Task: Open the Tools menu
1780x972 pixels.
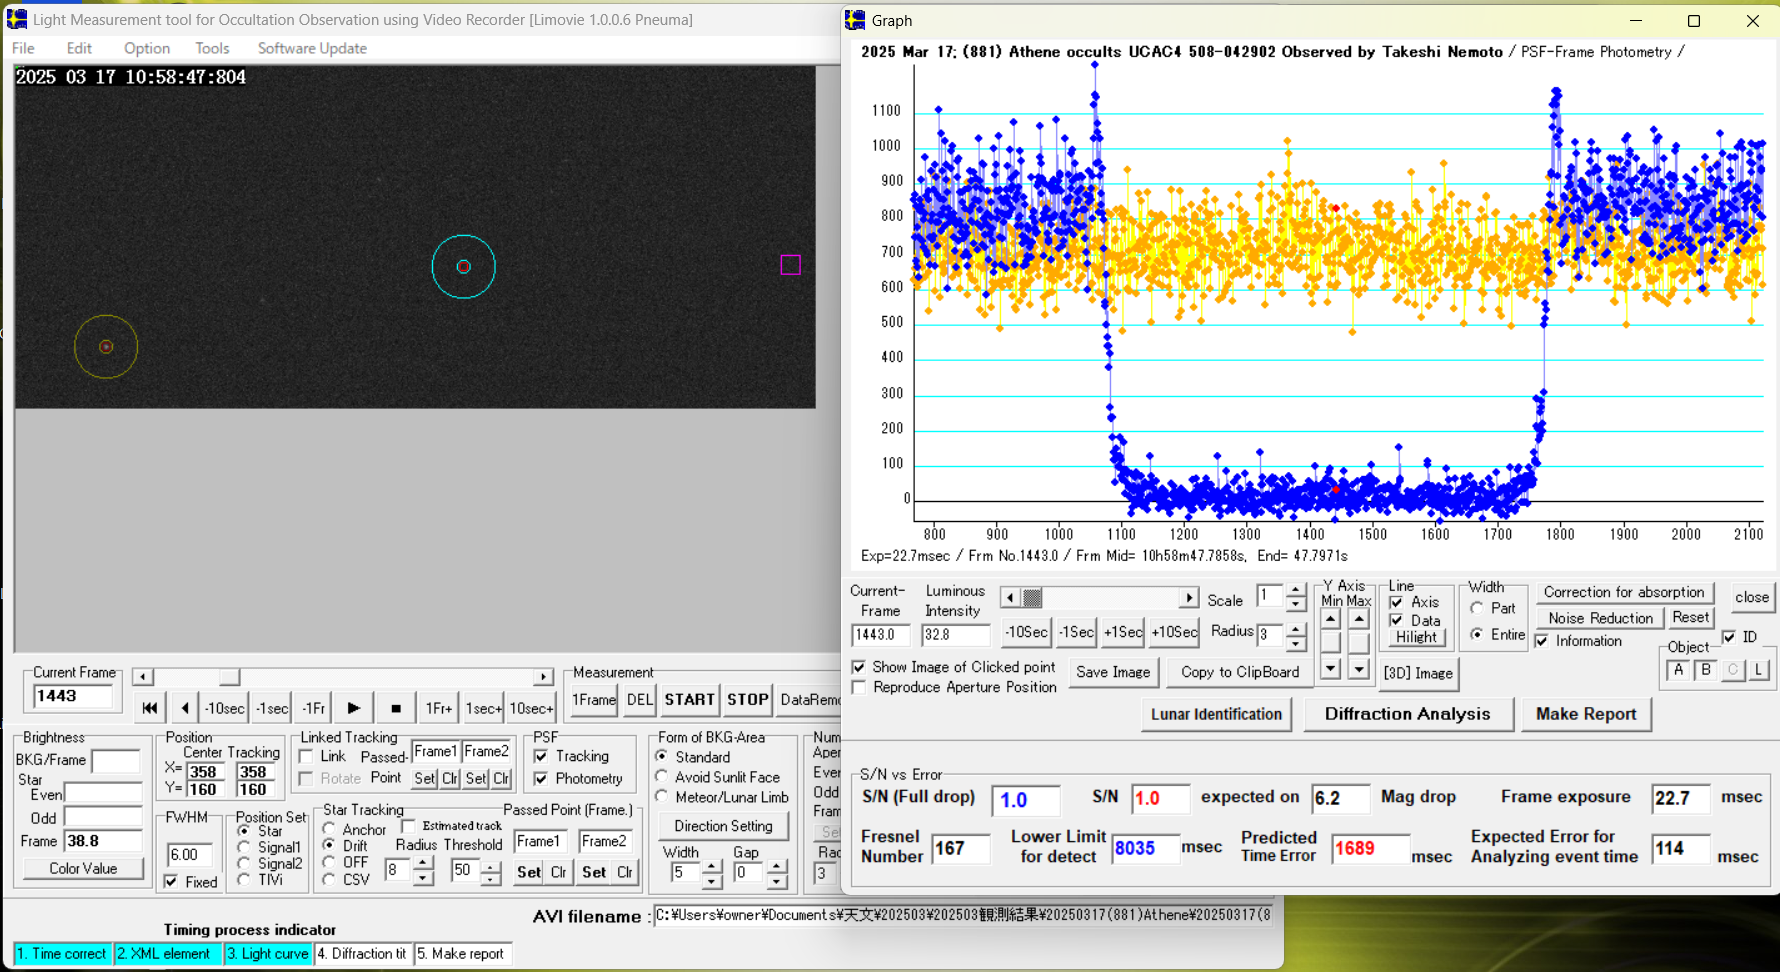Action: point(212,48)
